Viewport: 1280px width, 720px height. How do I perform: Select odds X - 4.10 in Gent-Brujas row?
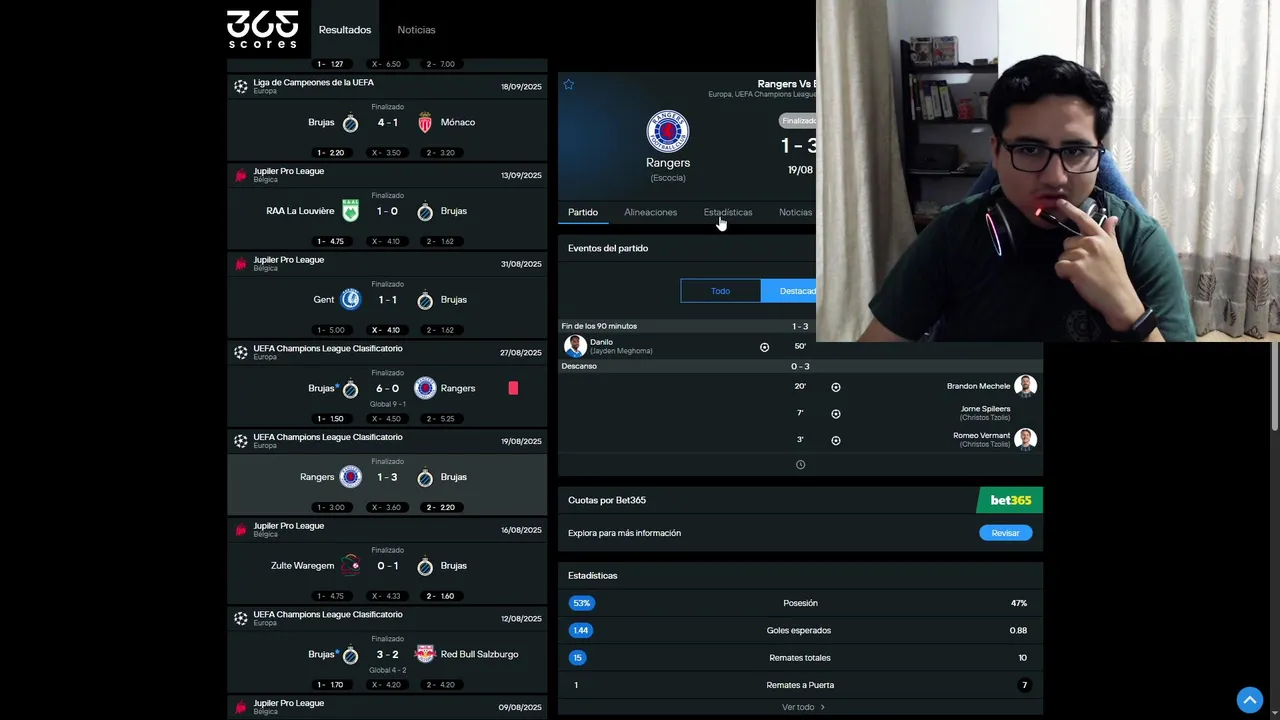(386, 330)
